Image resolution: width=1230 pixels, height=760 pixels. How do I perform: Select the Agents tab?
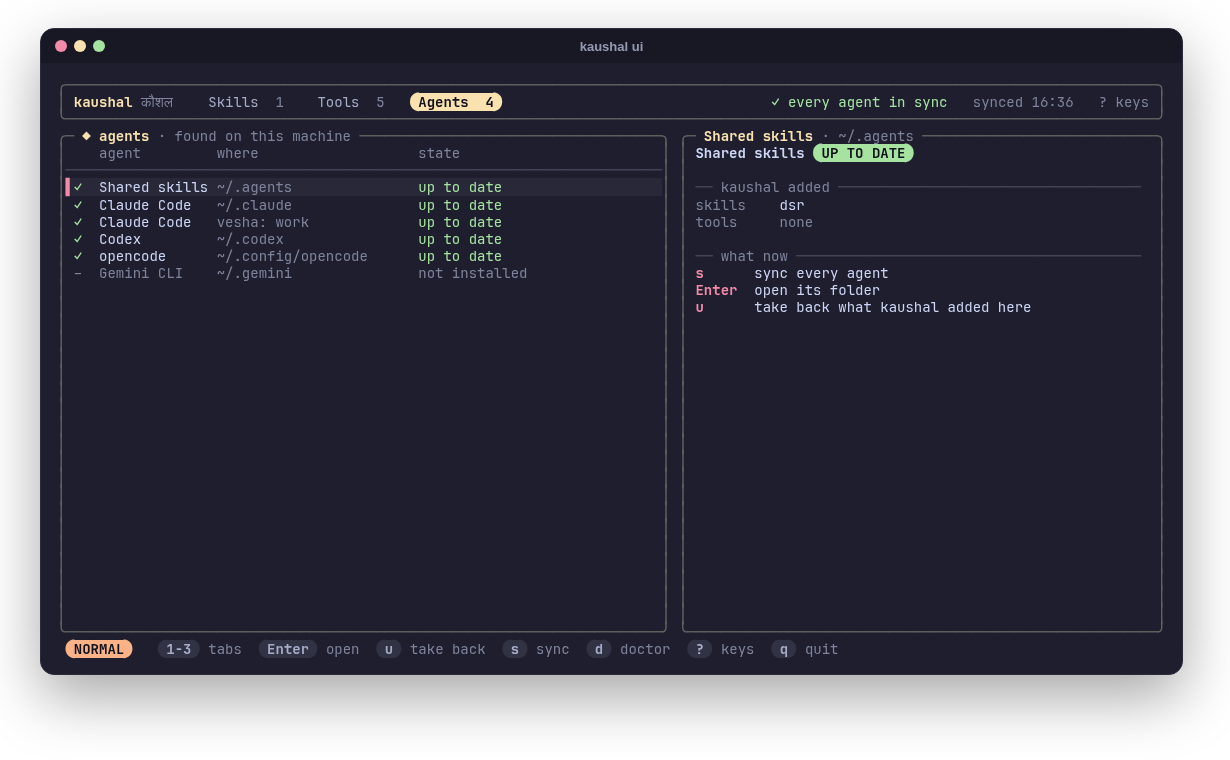456,102
